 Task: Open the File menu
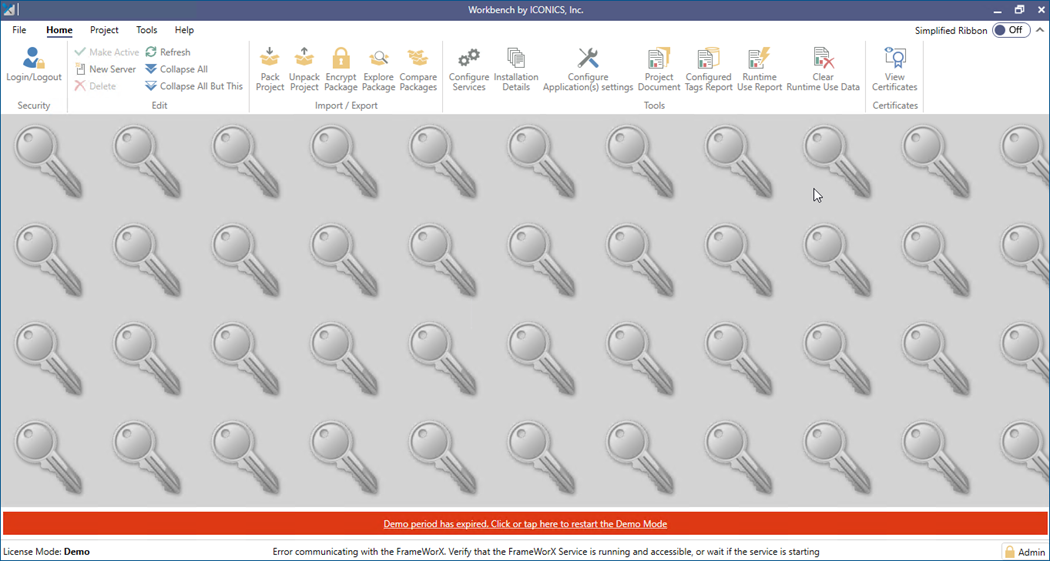point(19,30)
